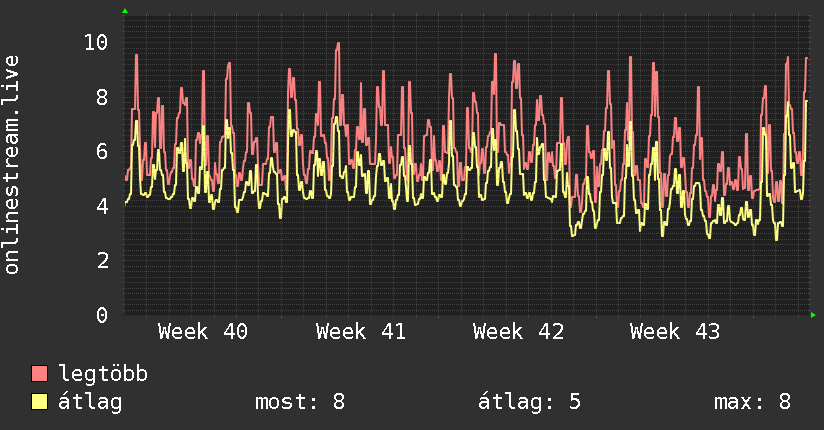
Task: Select the legtöbb legend label
Action: [x=103, y=373]
